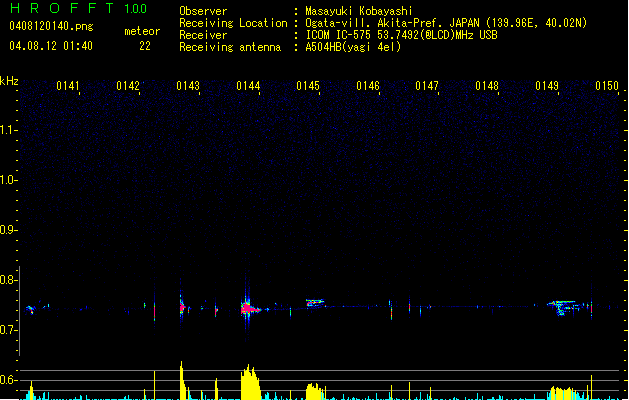
Task: Click the 'Receiving antenna' label
Action: tap(230, 47)
